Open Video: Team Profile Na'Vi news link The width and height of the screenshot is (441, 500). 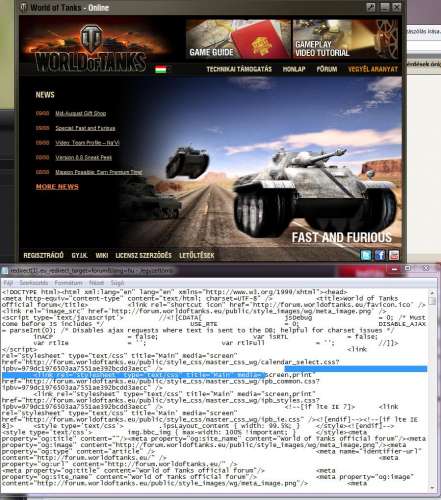87,143
